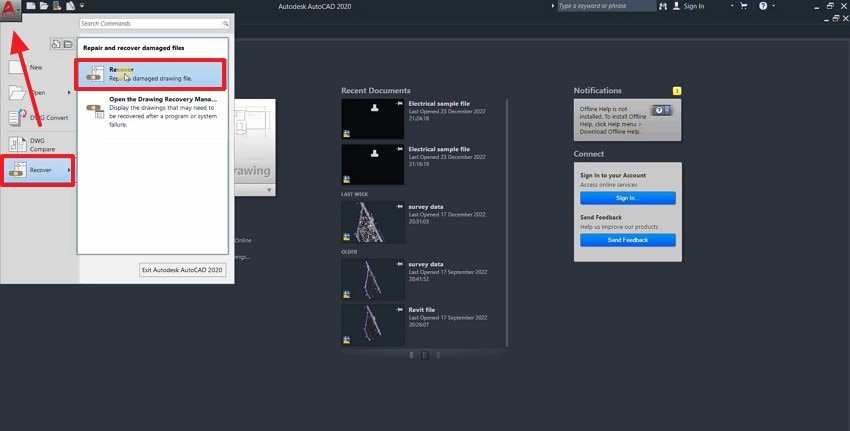Select DWG Convert menu entry
The height and width of the screenshot is (431, 850).
(x=38, y=118)
